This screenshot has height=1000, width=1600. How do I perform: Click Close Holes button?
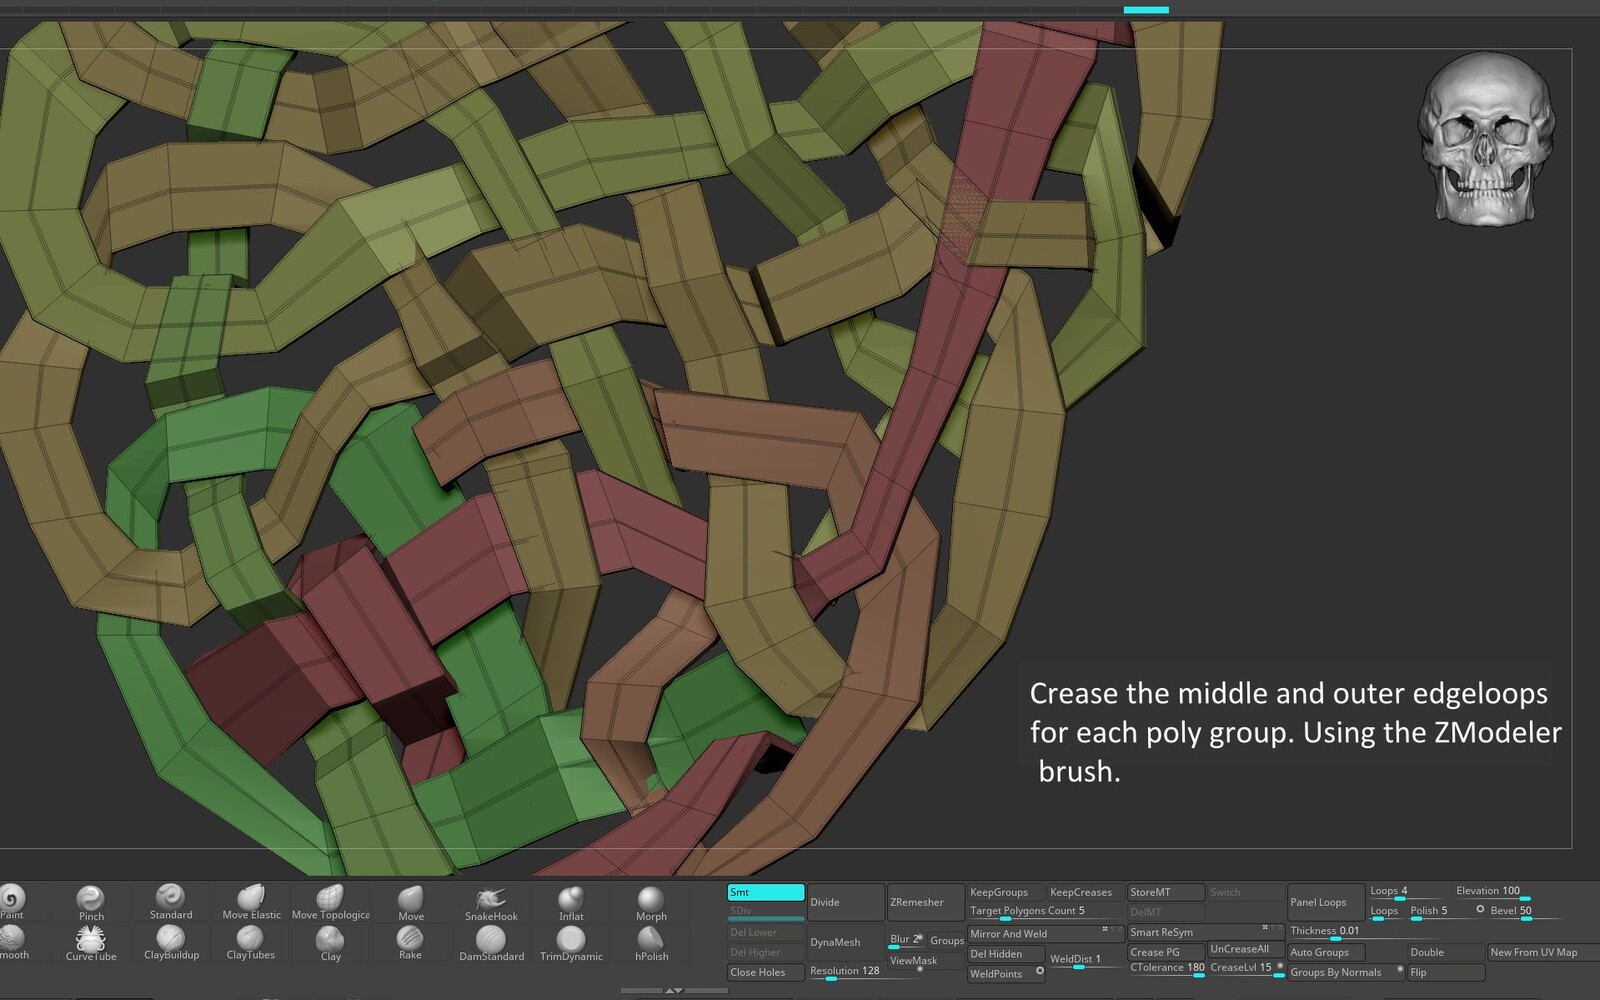766,972
